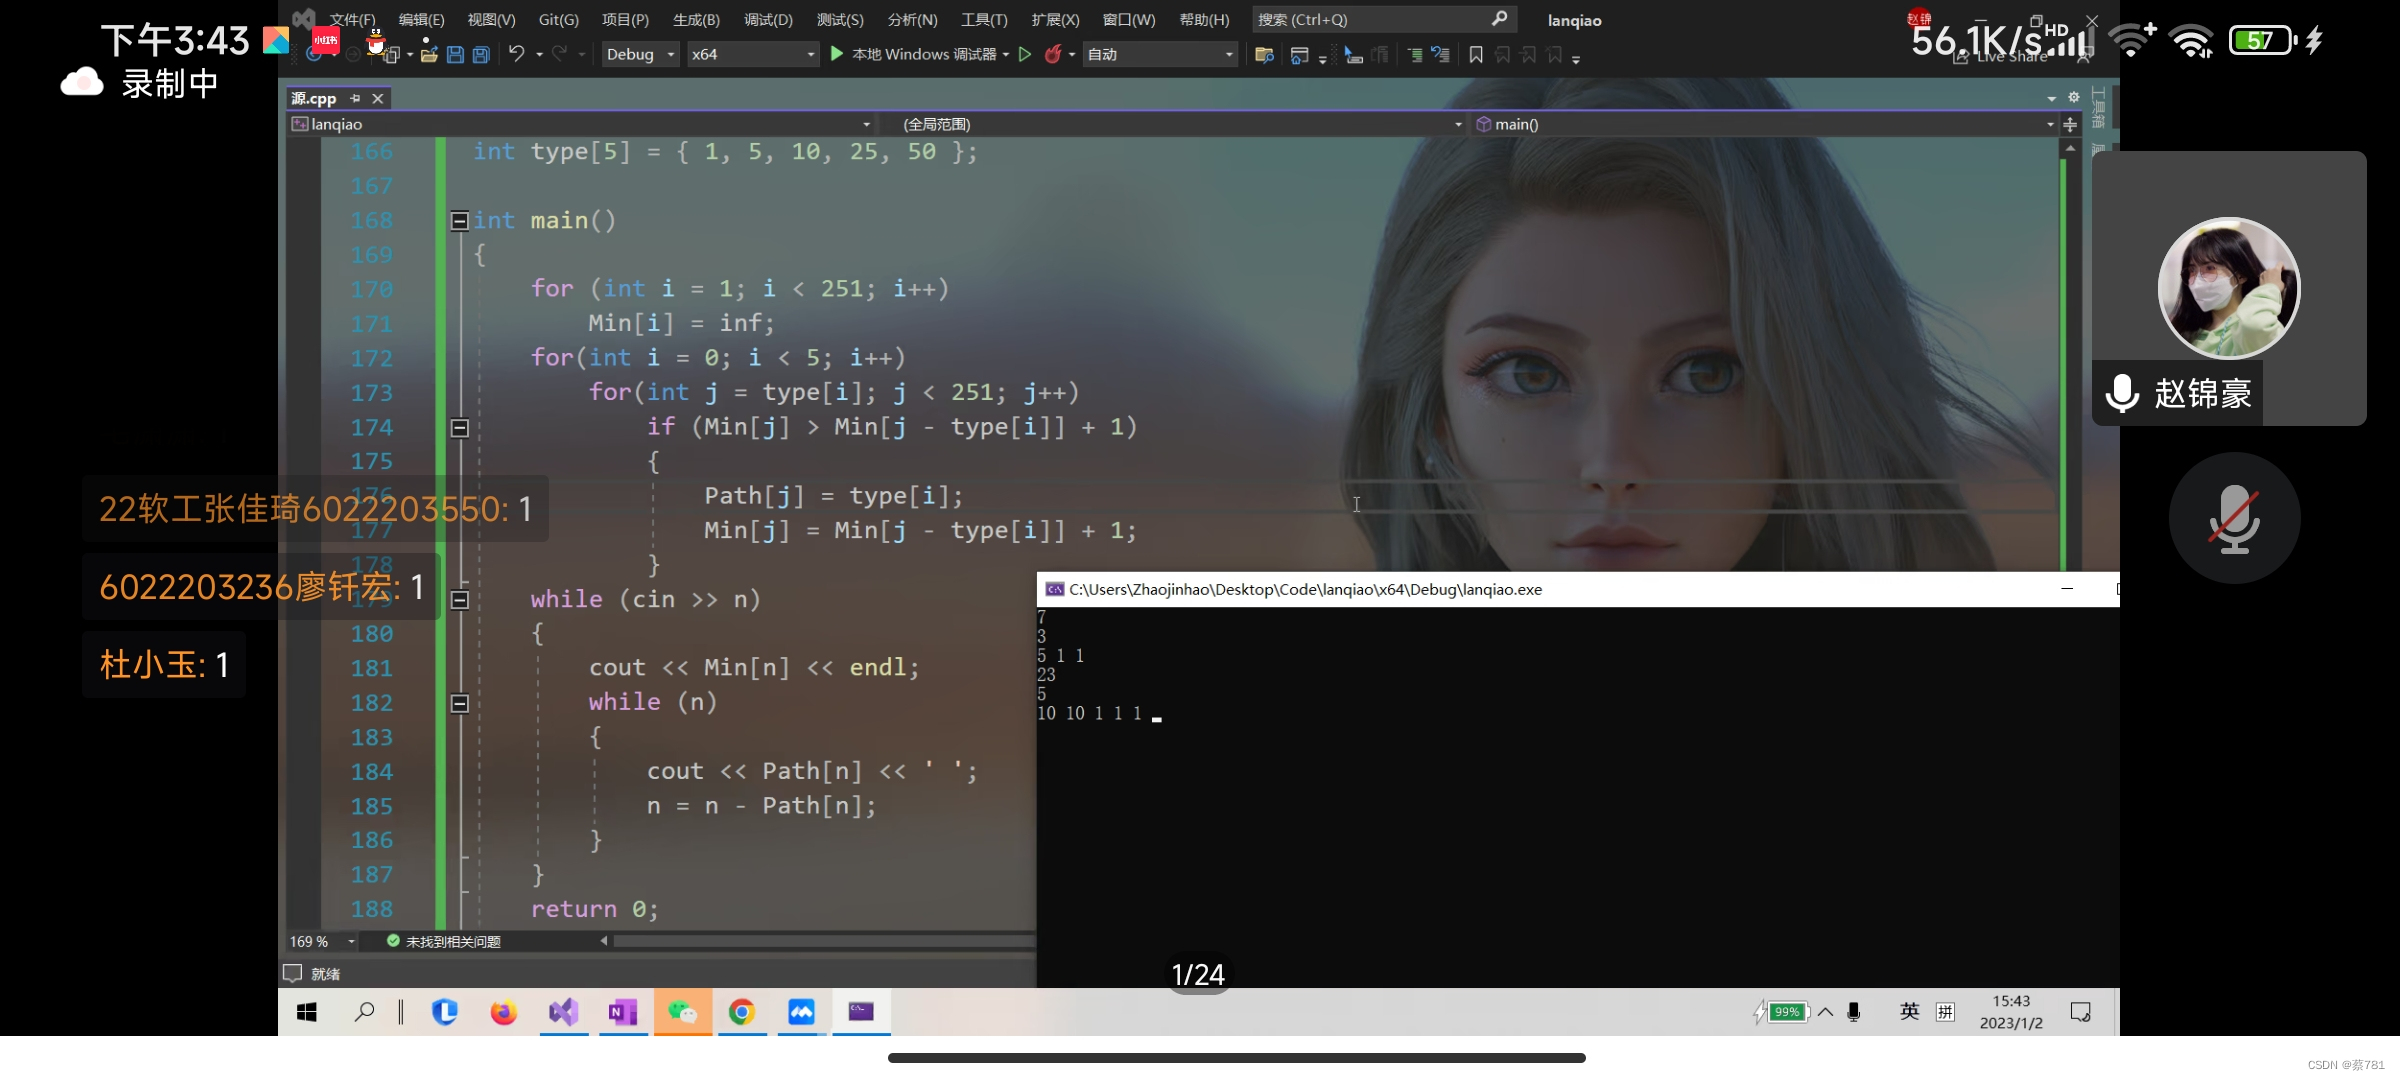The image size is (2400, 1080).
Task: Click the Undo arrow icon
Action: (x=516, y=54)
